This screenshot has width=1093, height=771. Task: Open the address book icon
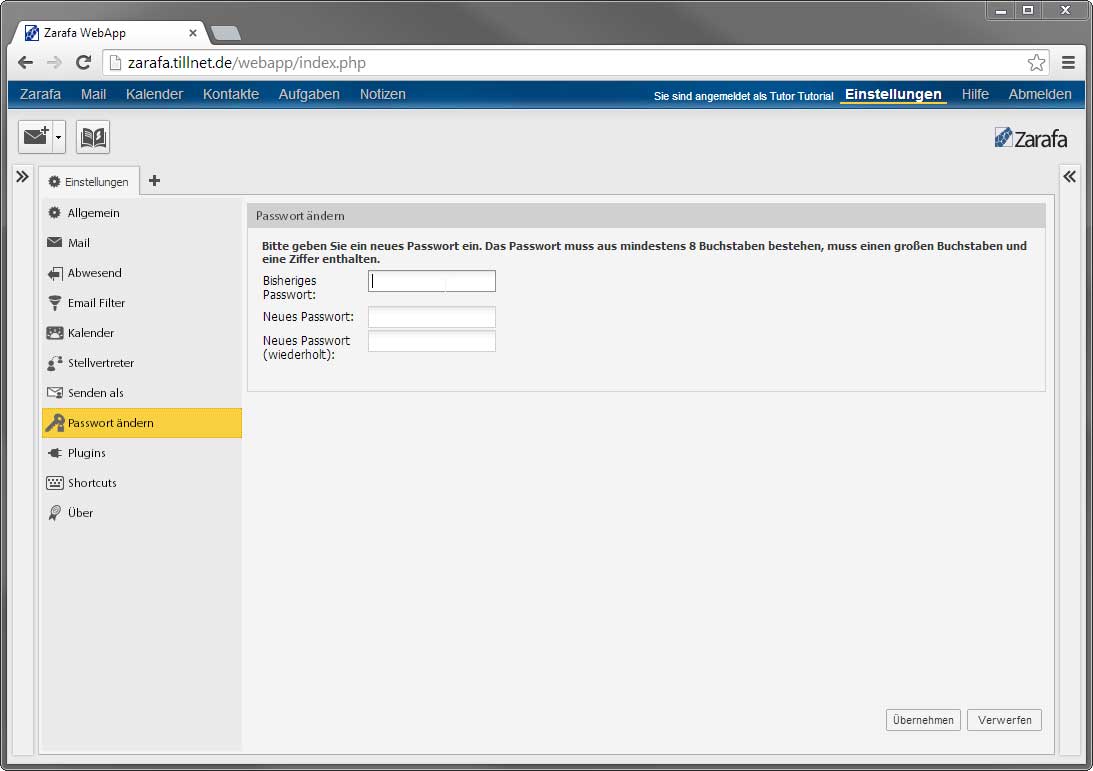point(93,138)
